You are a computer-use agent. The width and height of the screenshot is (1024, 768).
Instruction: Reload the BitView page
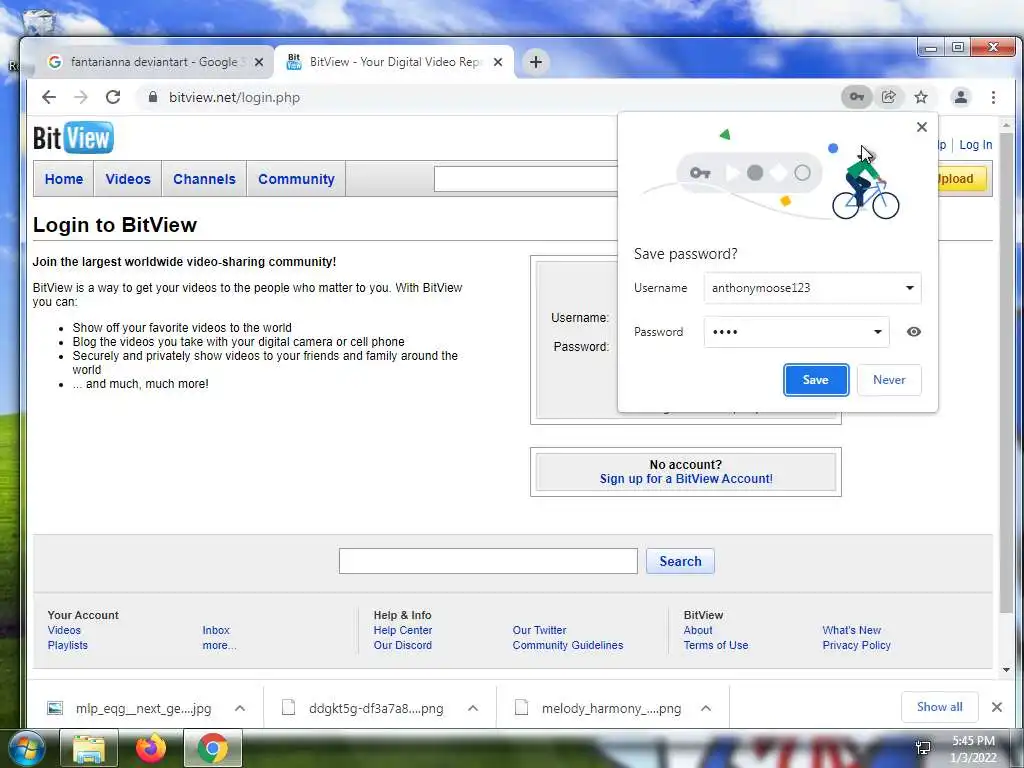[113, 97]
